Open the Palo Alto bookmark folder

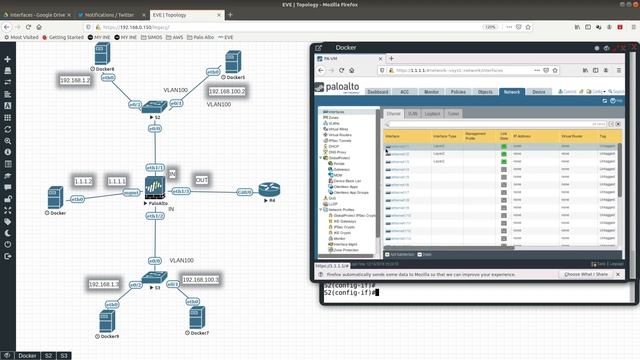[200, 37]
